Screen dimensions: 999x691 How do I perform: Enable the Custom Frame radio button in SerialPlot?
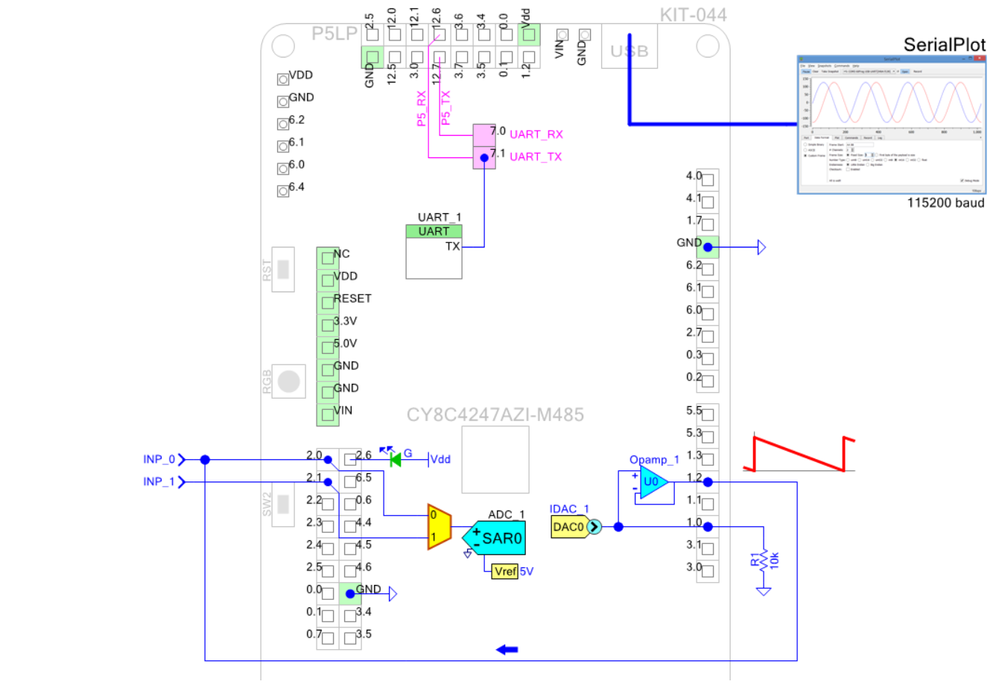point(805,156)
